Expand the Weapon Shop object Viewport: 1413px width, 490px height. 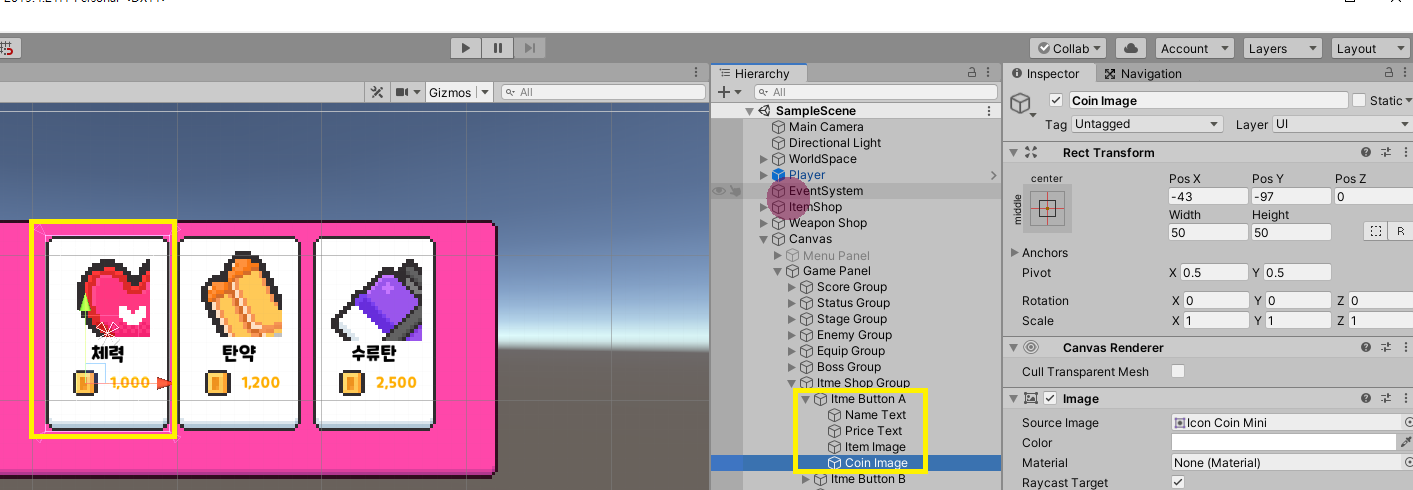[x=765, y=223]
